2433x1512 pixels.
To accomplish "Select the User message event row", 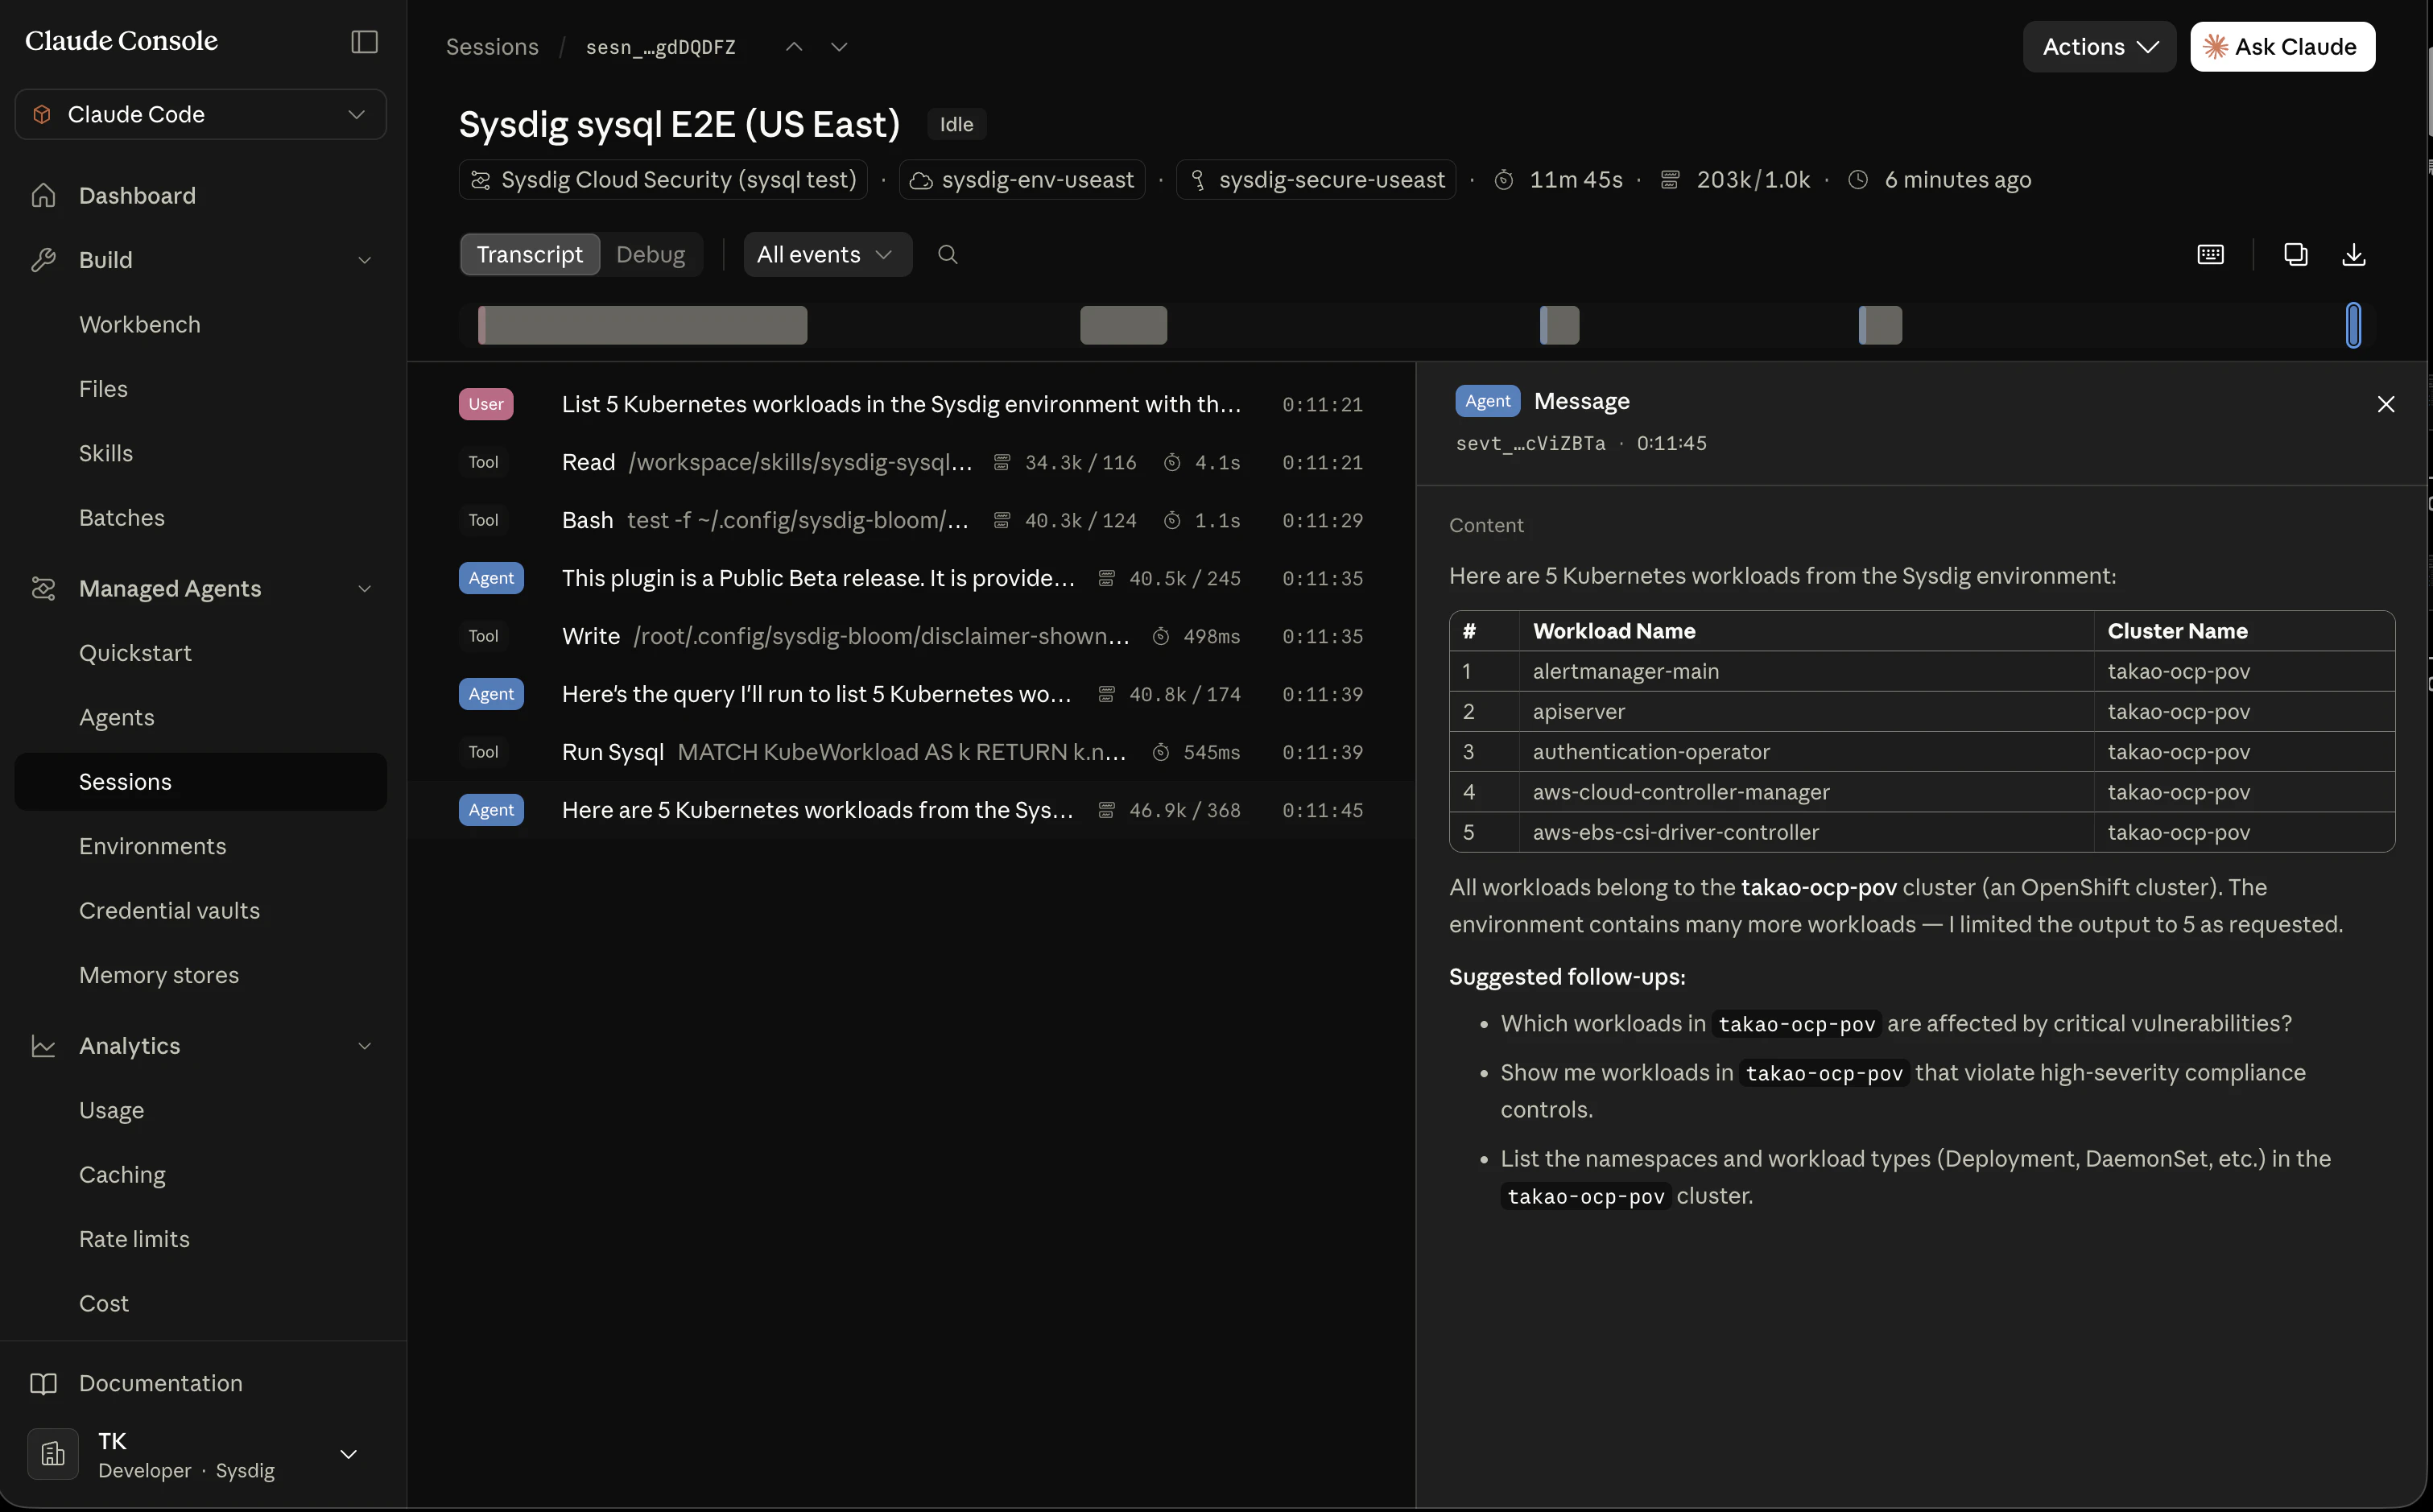I will click(911, 404).
